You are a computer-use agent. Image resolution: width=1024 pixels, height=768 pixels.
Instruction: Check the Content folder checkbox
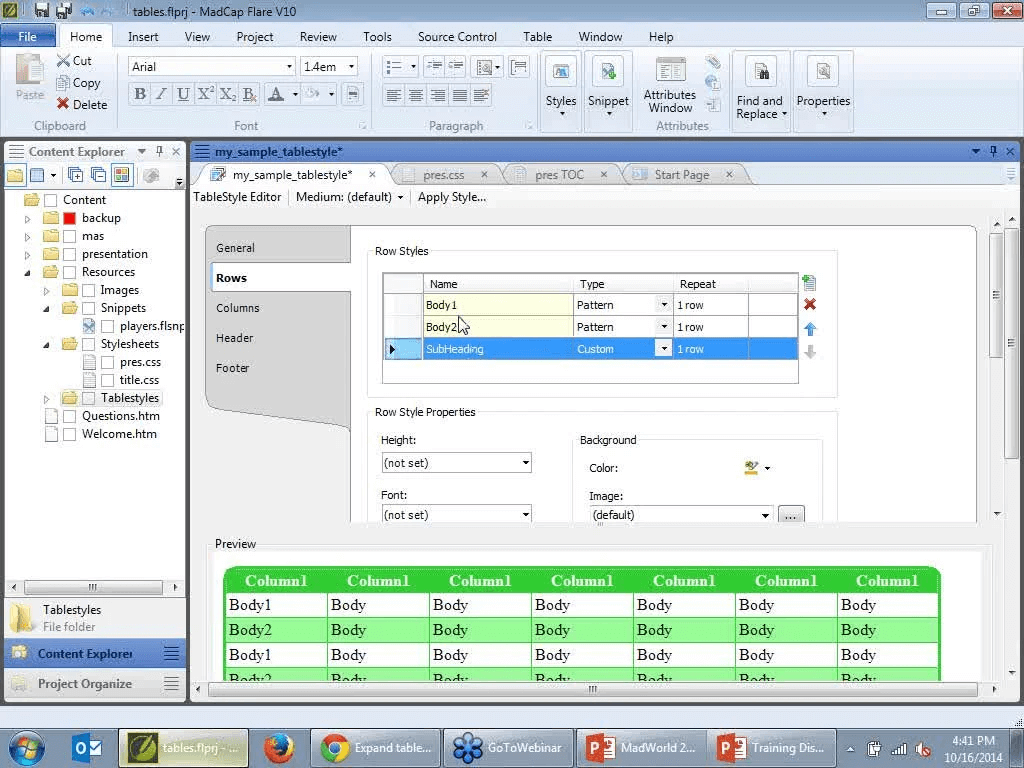pos(51,200)
